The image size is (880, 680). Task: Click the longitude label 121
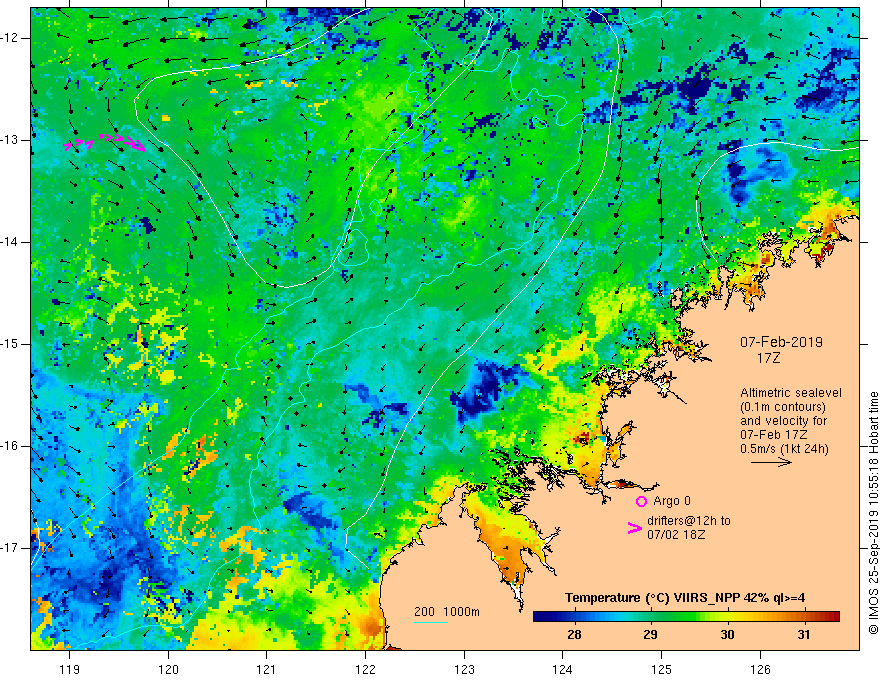[267, 669]
